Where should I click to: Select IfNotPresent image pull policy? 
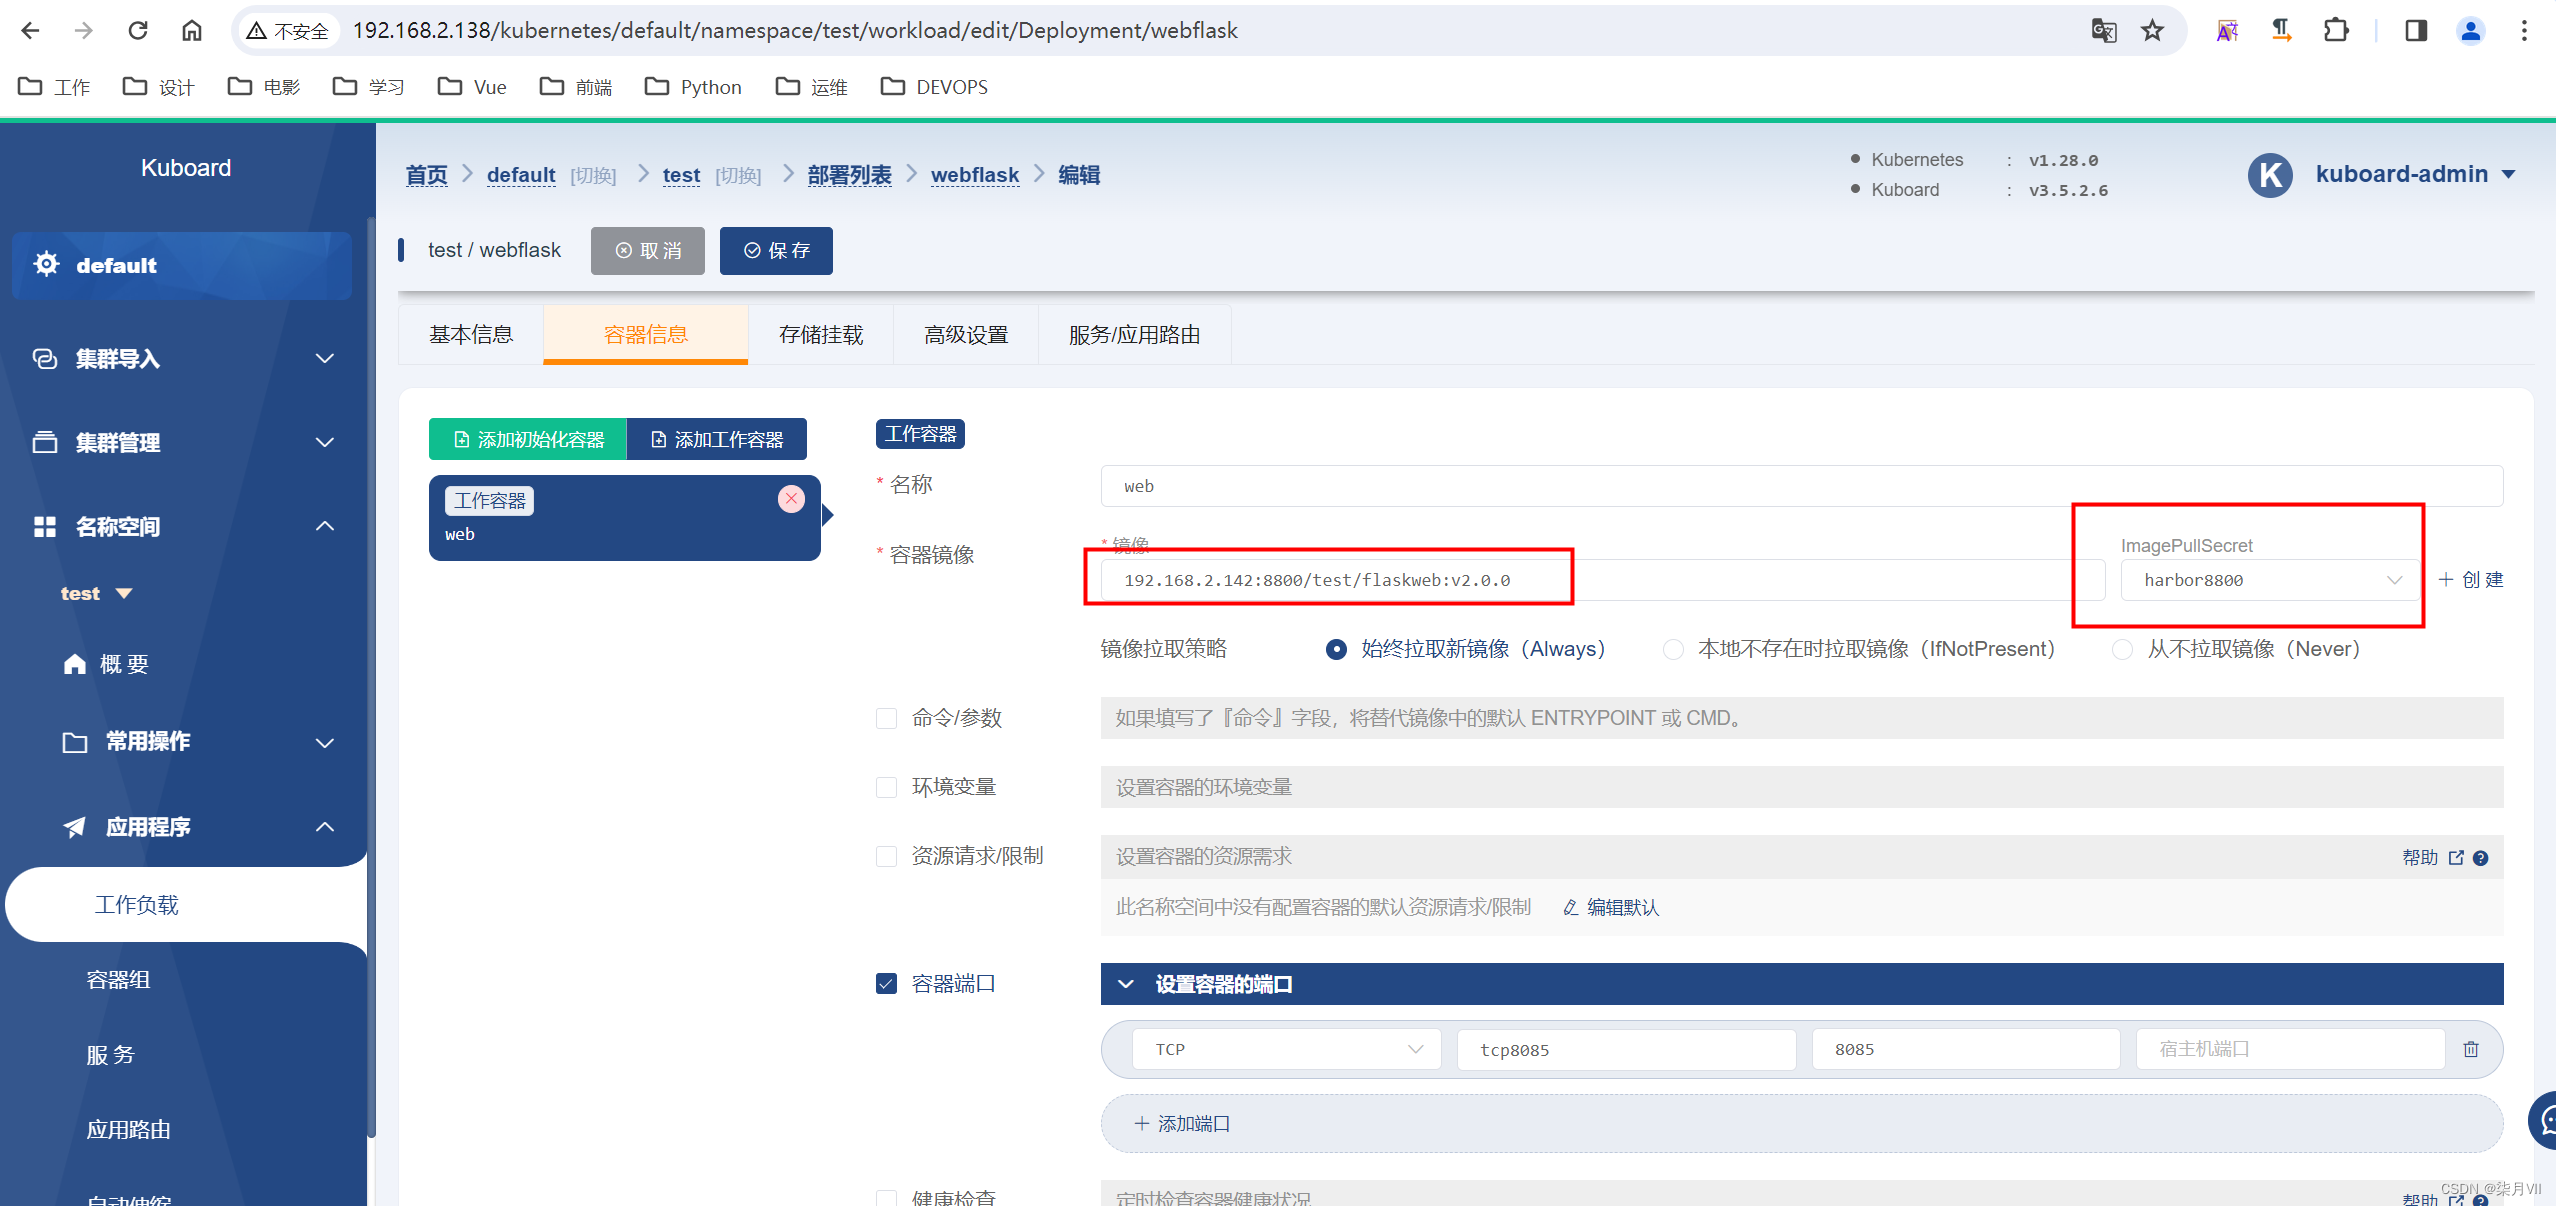click(x=1673, y=650)
